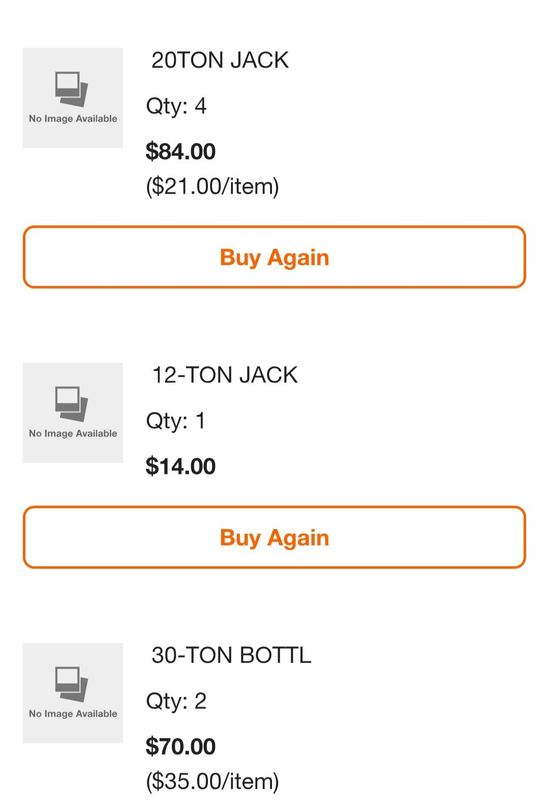Open the 20TON JACK product title

(x=220, y=60)
